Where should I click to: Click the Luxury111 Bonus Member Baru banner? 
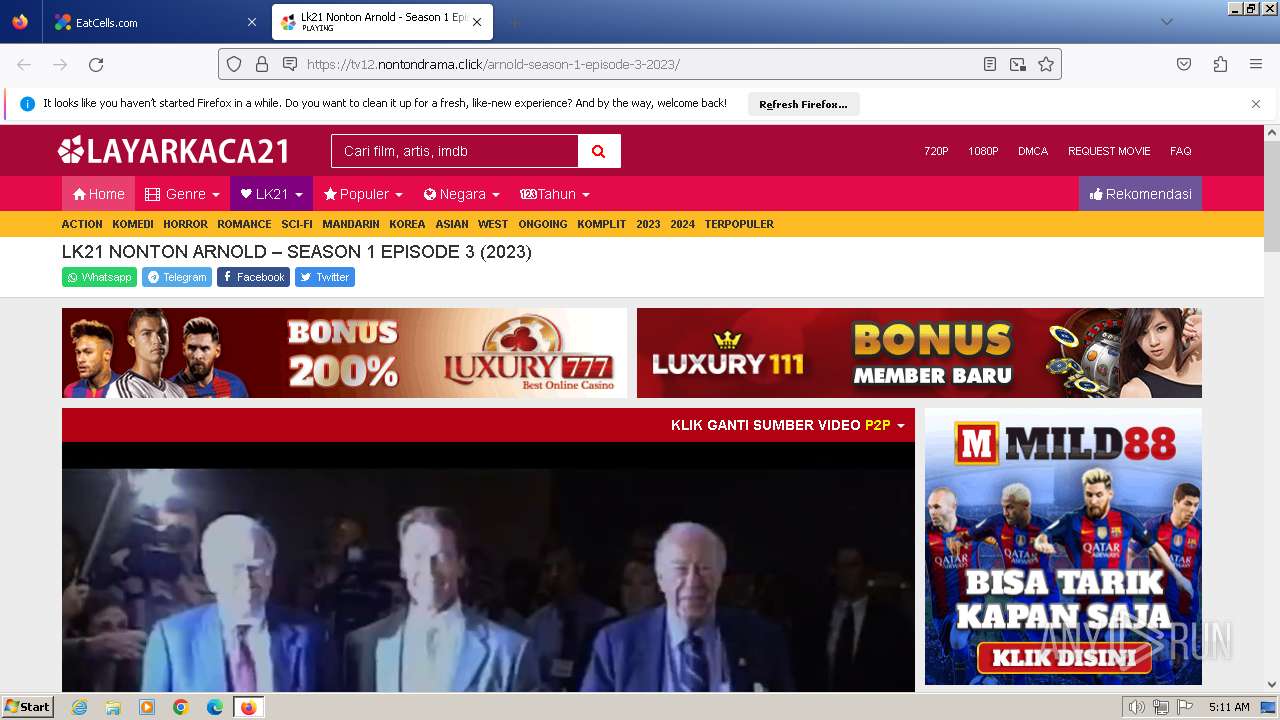[919, 353]
